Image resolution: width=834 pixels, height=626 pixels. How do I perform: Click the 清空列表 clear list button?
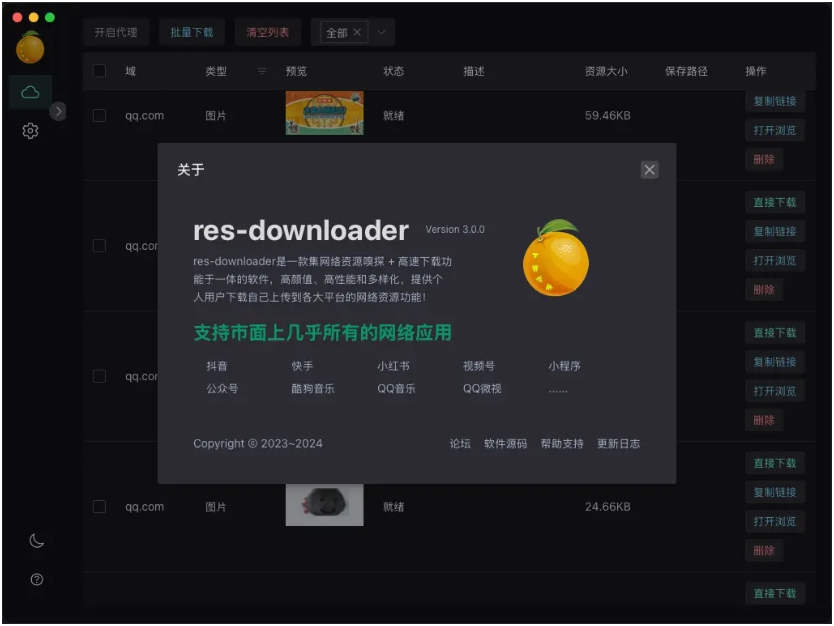266,31
